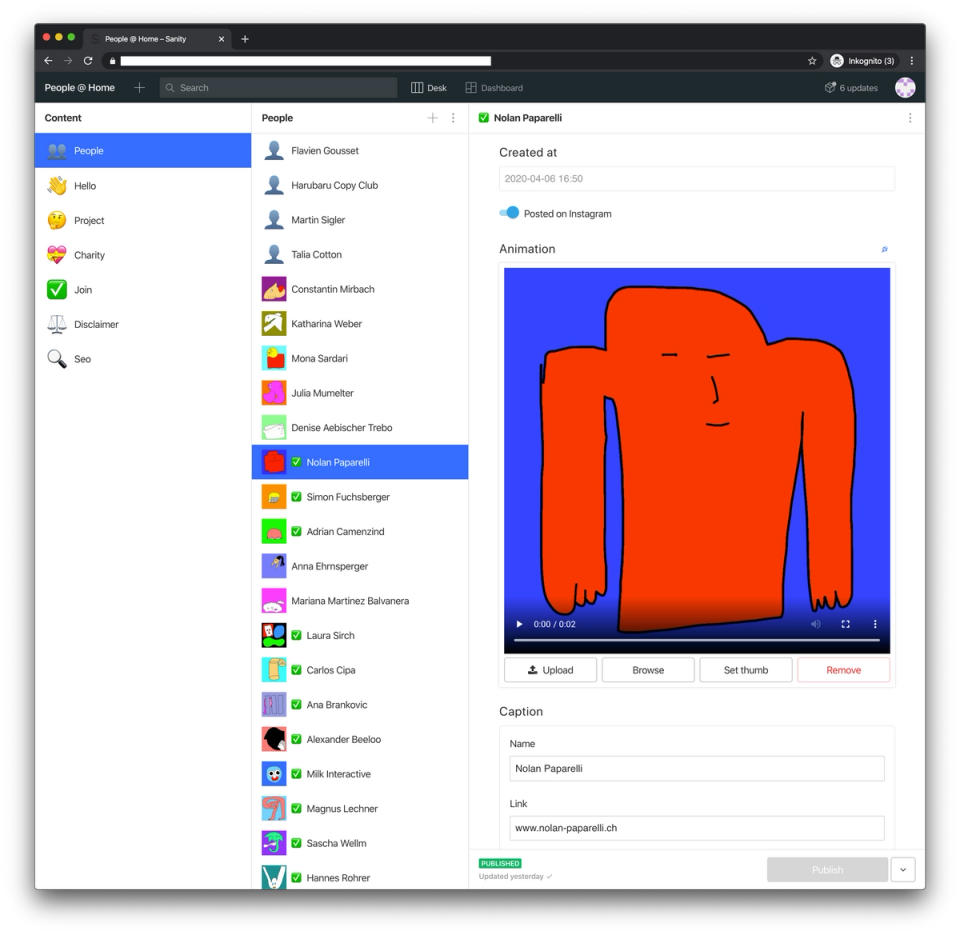Click the pin icon beside Animation

(884, 249)
